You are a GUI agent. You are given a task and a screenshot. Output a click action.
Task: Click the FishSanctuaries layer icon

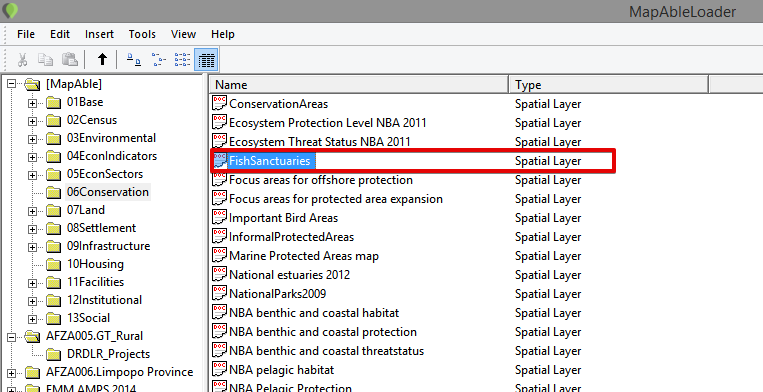point(220,160)
